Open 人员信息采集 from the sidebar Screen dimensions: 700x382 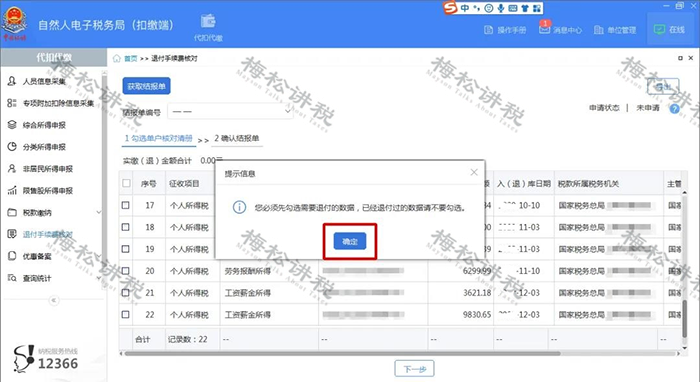click(x=44, y=81)
